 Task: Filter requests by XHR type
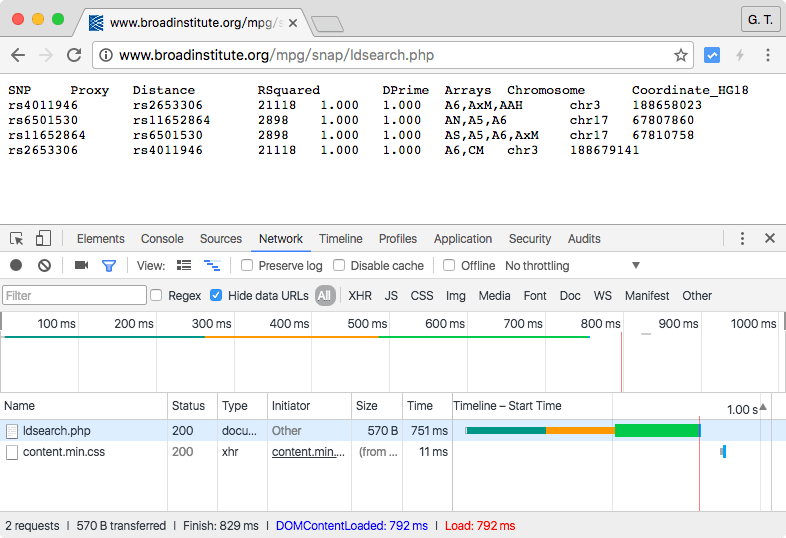point(360,296)
